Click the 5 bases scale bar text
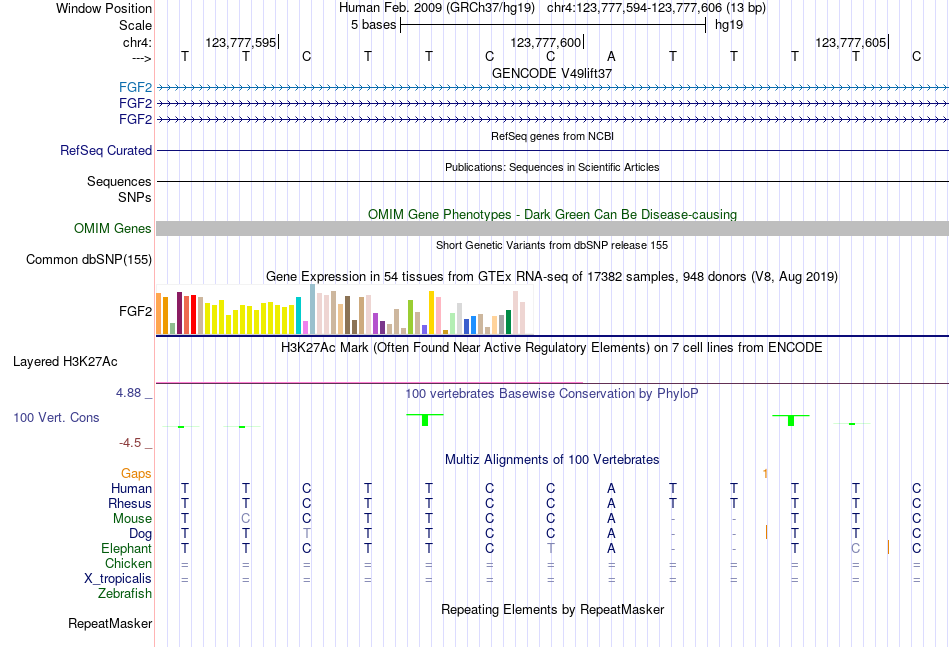 [x=373, y=25]
